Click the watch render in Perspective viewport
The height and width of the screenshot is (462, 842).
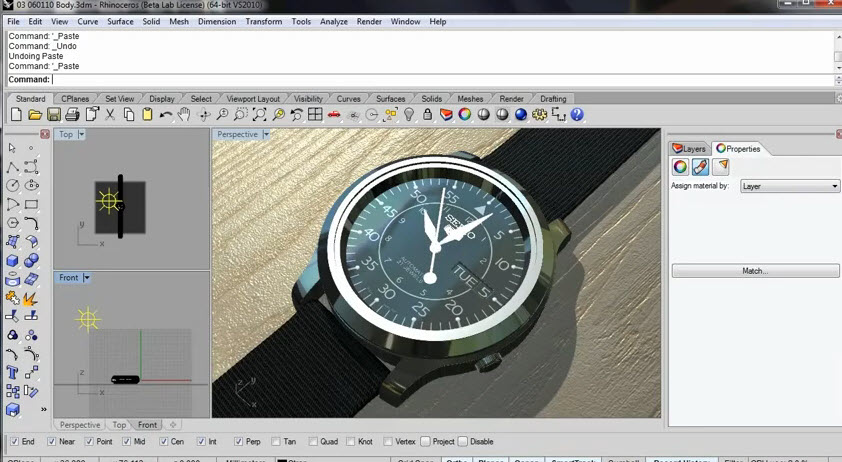tap(436, 272)
